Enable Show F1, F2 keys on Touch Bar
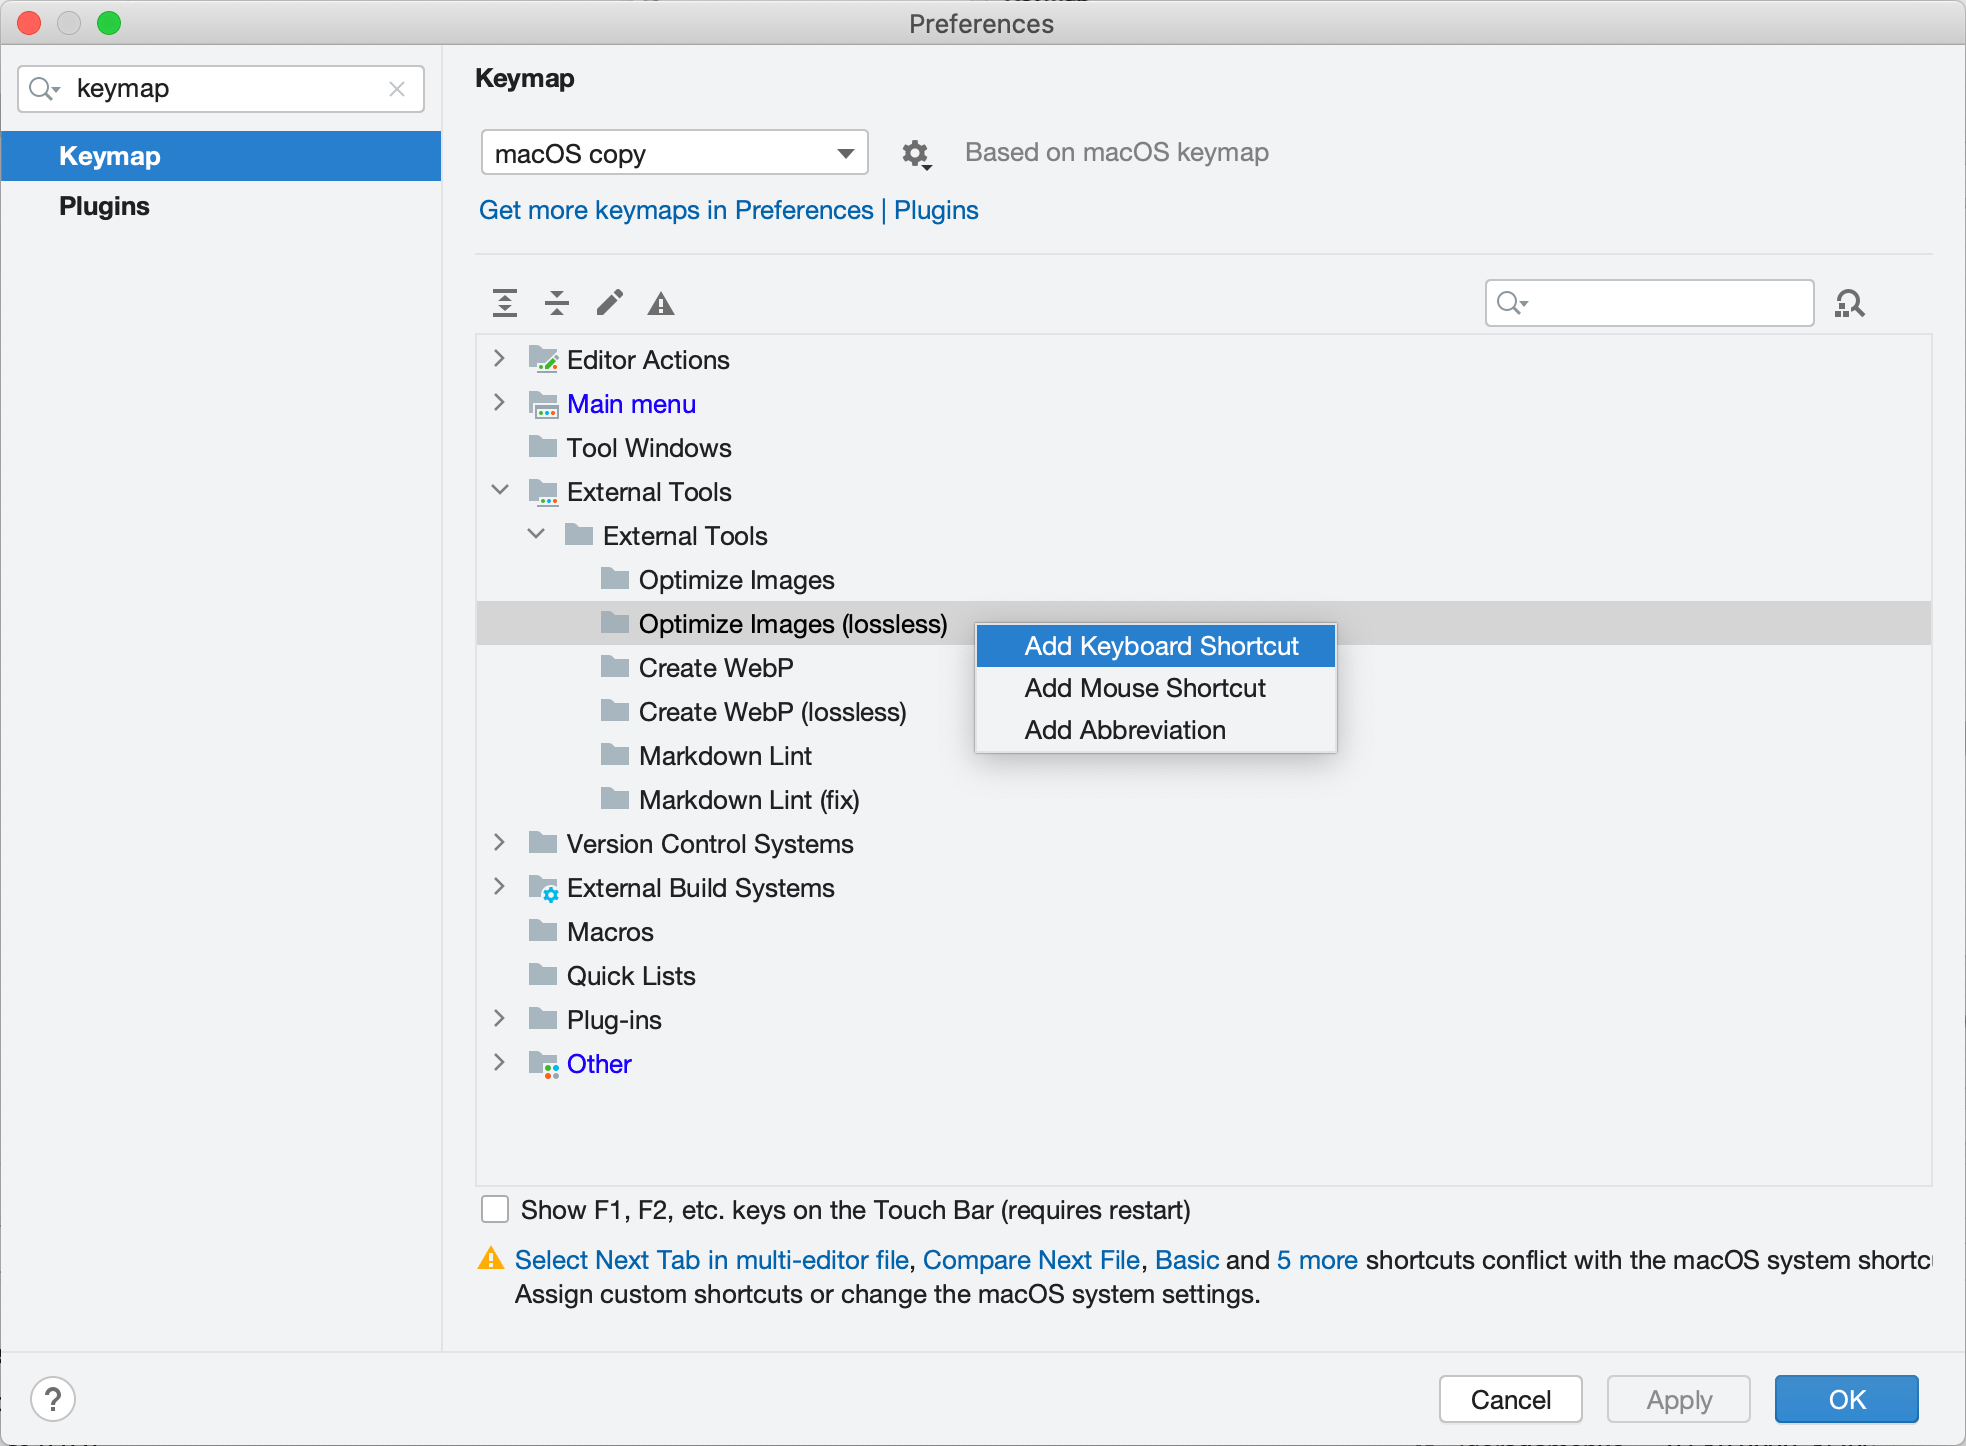This screenshot has height=1446, width=1966. click(x=495, y=1209)
